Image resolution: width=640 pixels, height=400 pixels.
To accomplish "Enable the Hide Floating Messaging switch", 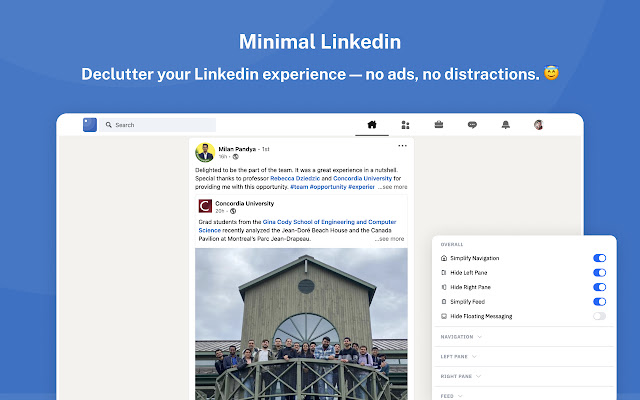I will click(600, 316).
